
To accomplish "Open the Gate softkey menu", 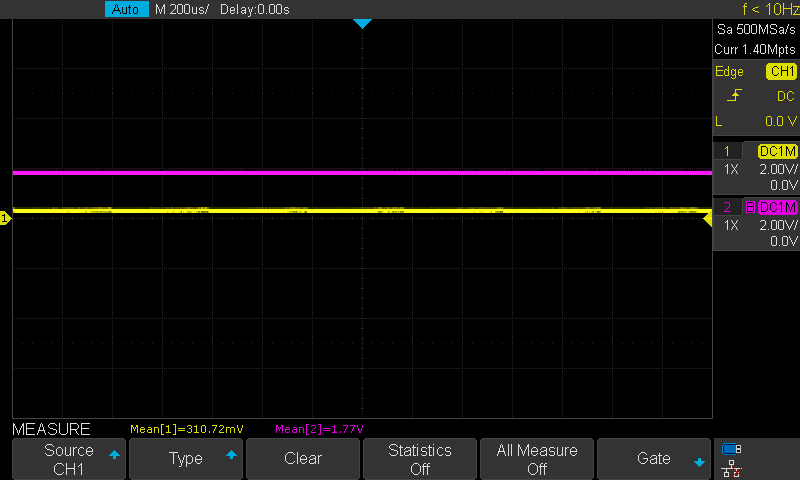I will click(654, 459).
